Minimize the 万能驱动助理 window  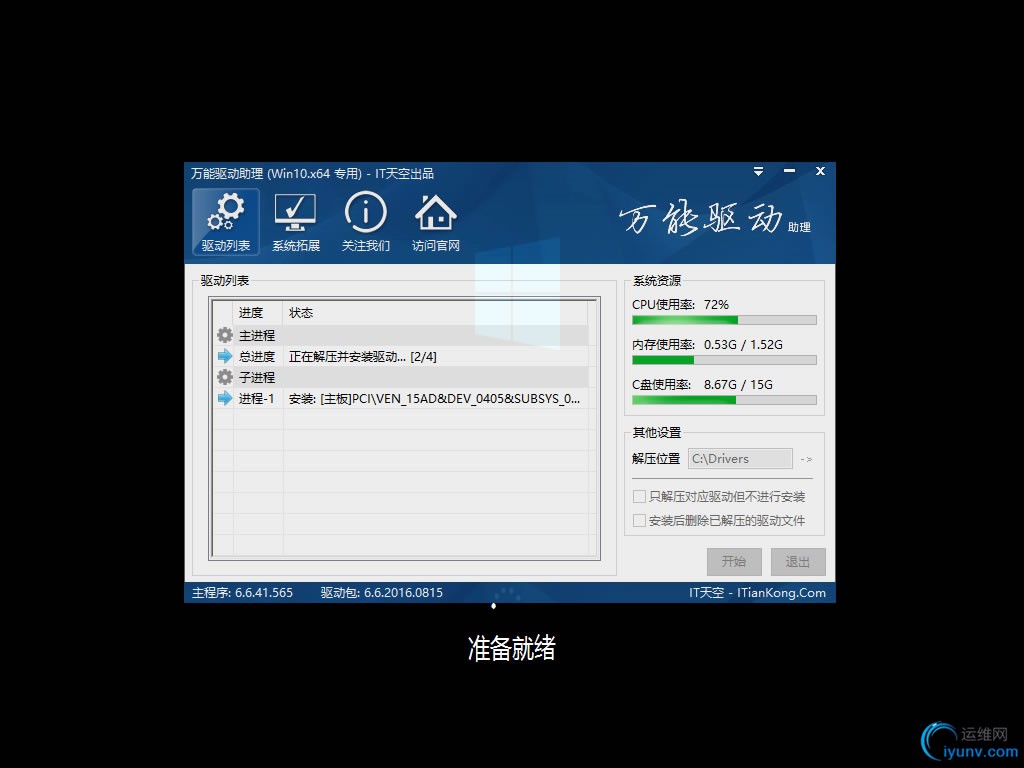(x=790, y=171)
